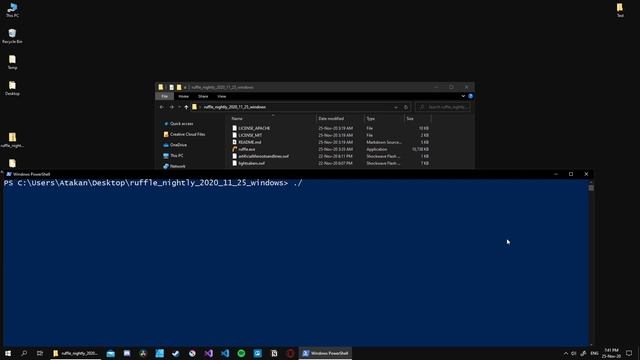Select Network in the navigation pane

point(174,166)
